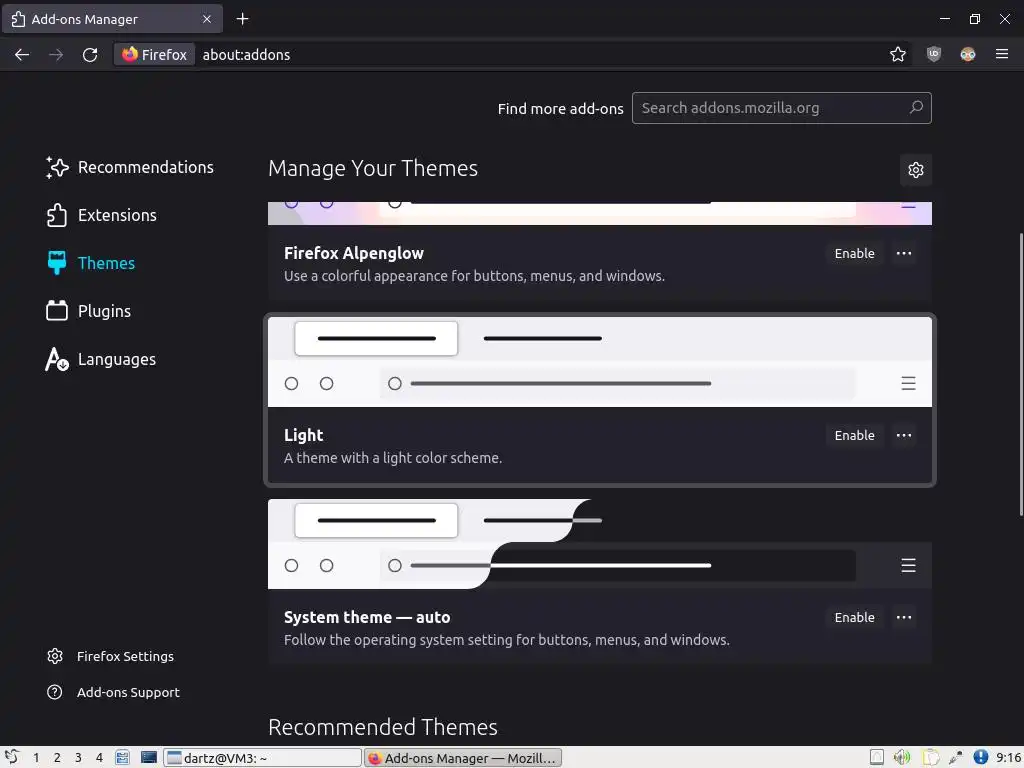Click the Plugins calendar-like icon
Image resolution: width=1024 pixels, height=768 pixels.
coord(57,311)
